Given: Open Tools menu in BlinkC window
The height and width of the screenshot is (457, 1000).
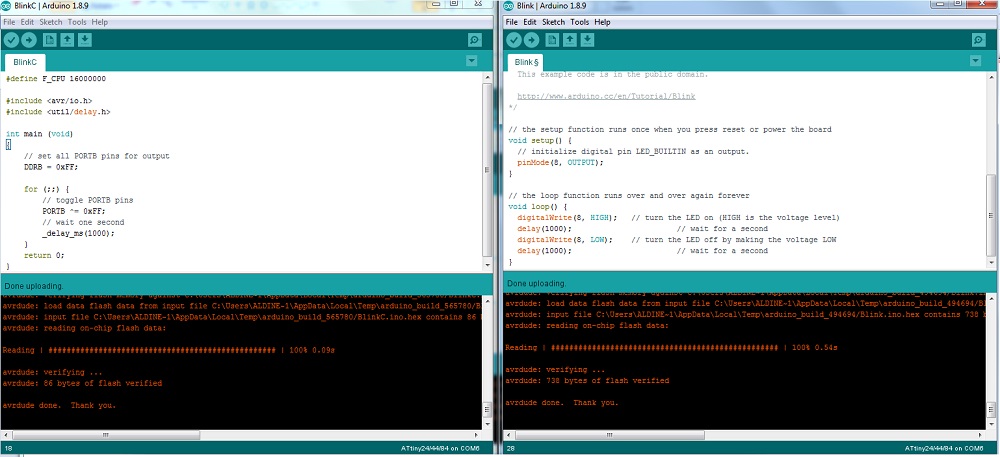Looking at the screenshot, I should (77, 22).
